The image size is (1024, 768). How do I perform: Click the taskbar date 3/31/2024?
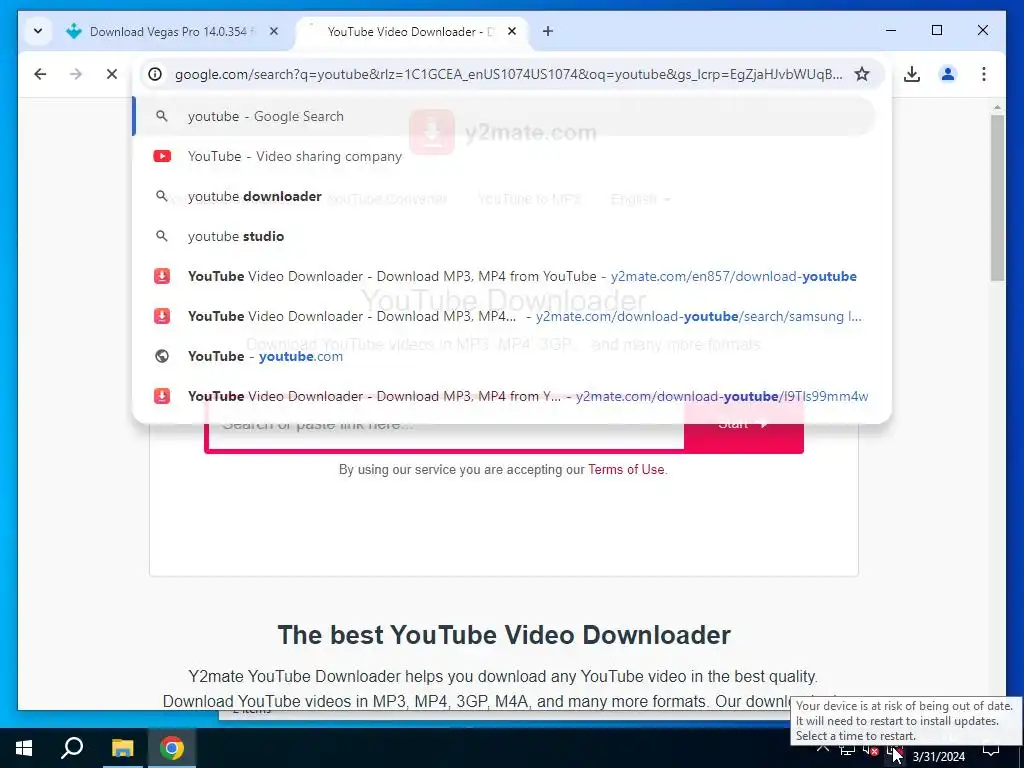click(x=938, y=756)
